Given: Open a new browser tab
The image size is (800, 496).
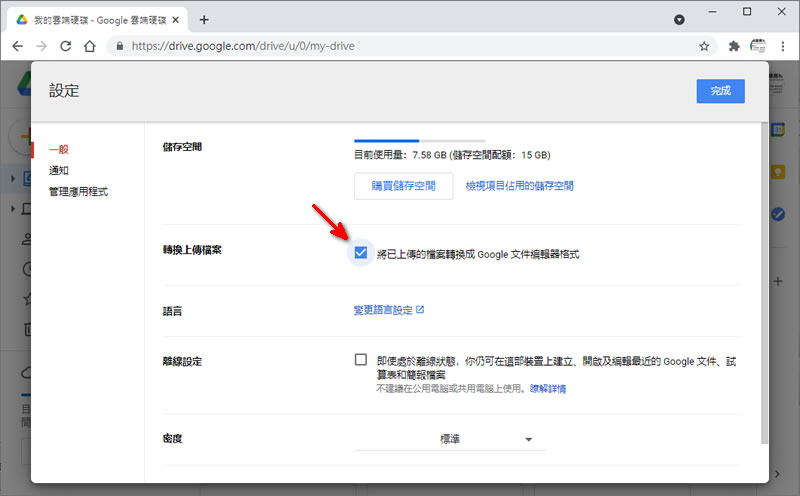Looking at the screenshot, I should [204, 19].
